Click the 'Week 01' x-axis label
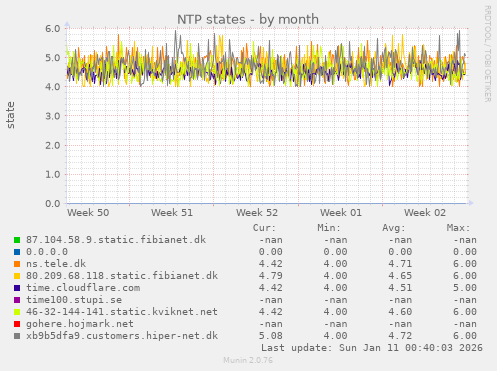Viewport: 497px width, 371px height. (341, 213)
